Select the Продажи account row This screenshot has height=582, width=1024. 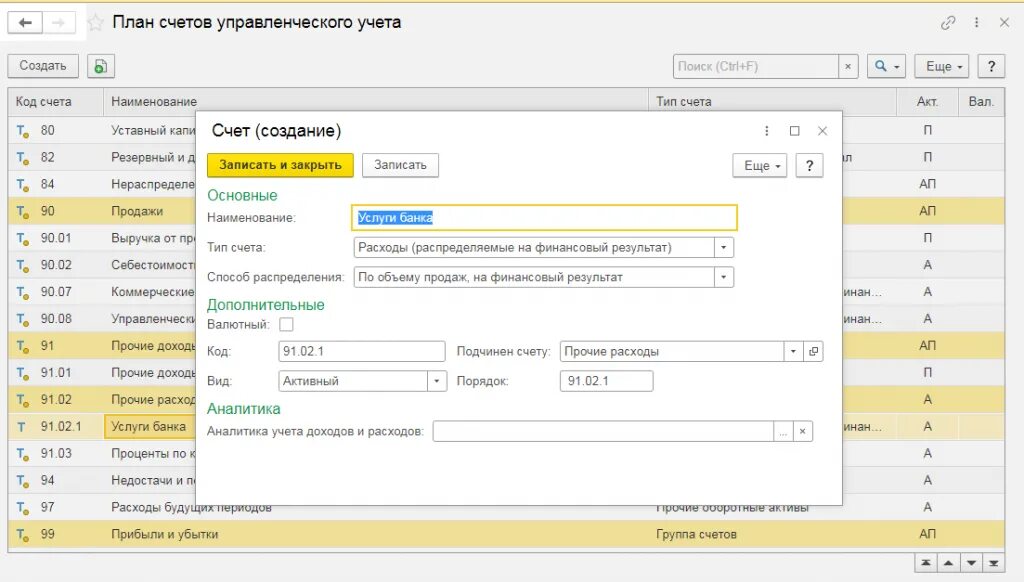(x=102, y=211)
